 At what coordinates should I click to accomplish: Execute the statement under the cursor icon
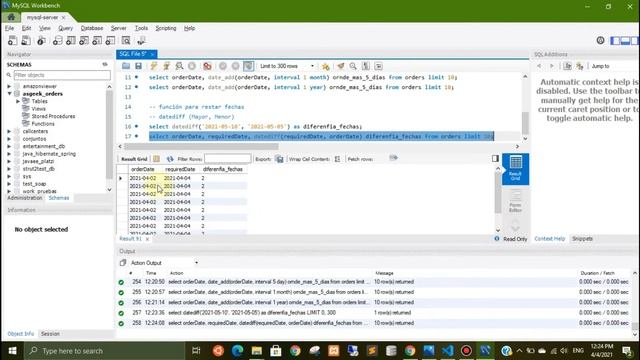point(166,66)
